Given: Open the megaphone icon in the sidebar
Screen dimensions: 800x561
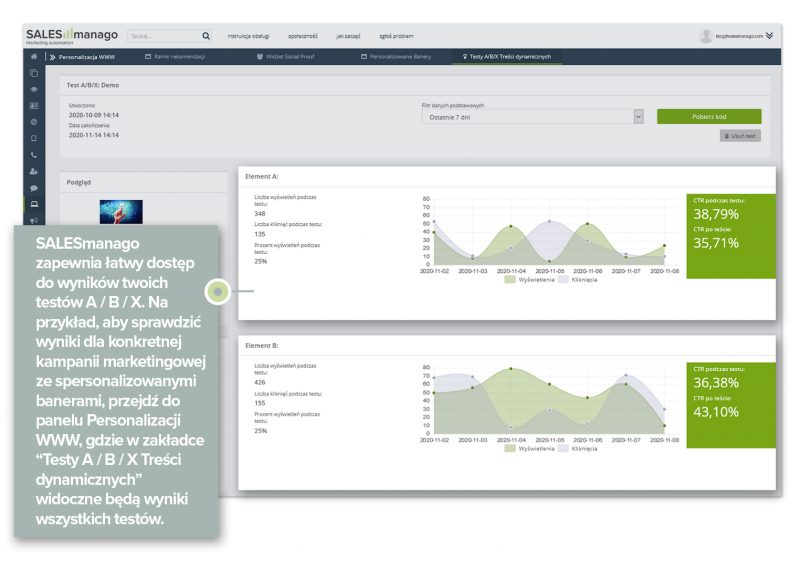Looking at the screenshot, I should (34, 220).
